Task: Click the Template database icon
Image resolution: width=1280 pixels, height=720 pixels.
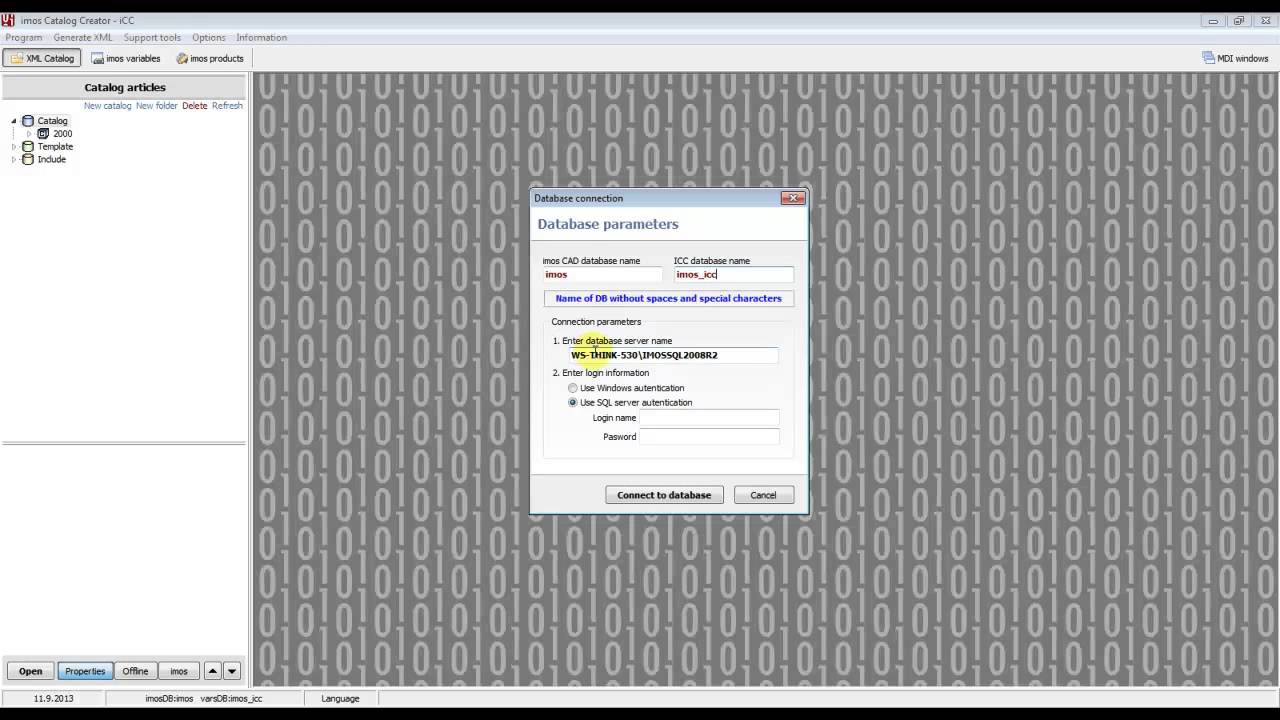Action: 28,147
